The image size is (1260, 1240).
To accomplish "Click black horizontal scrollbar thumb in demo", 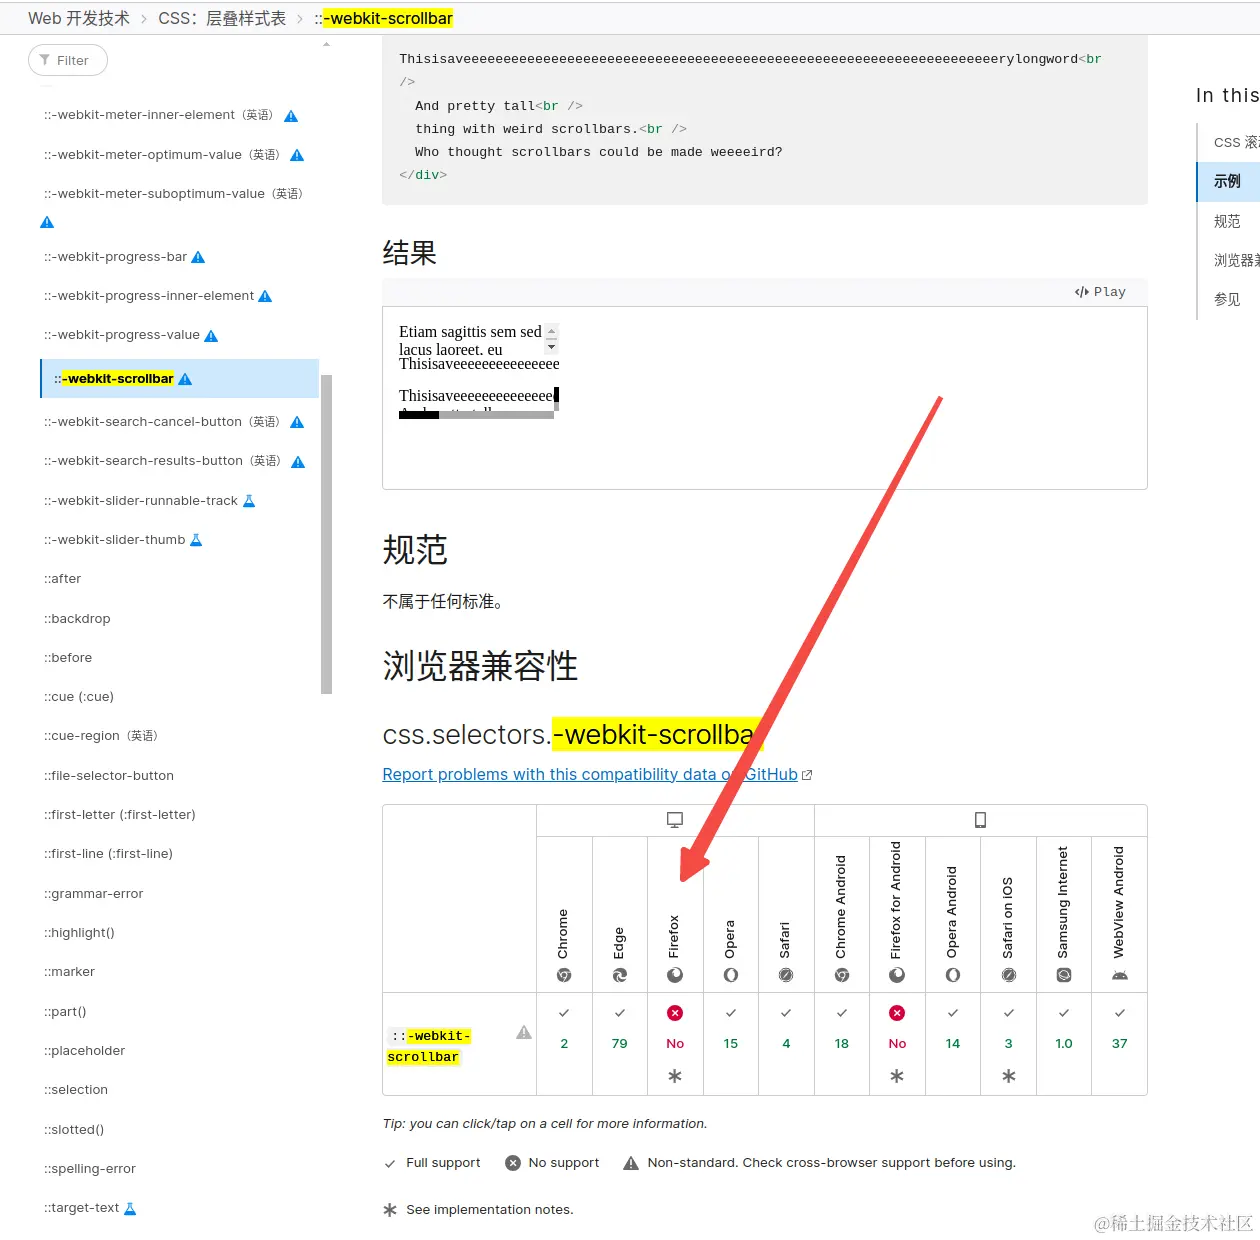I will pyautogui.click(x=419, y=414).
